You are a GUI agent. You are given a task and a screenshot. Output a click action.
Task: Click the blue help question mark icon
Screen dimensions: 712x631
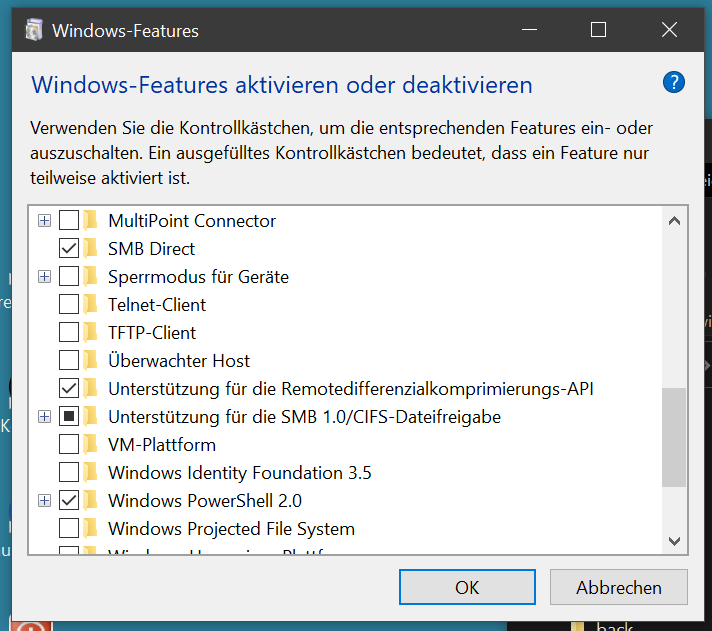[x=673, y=83]
